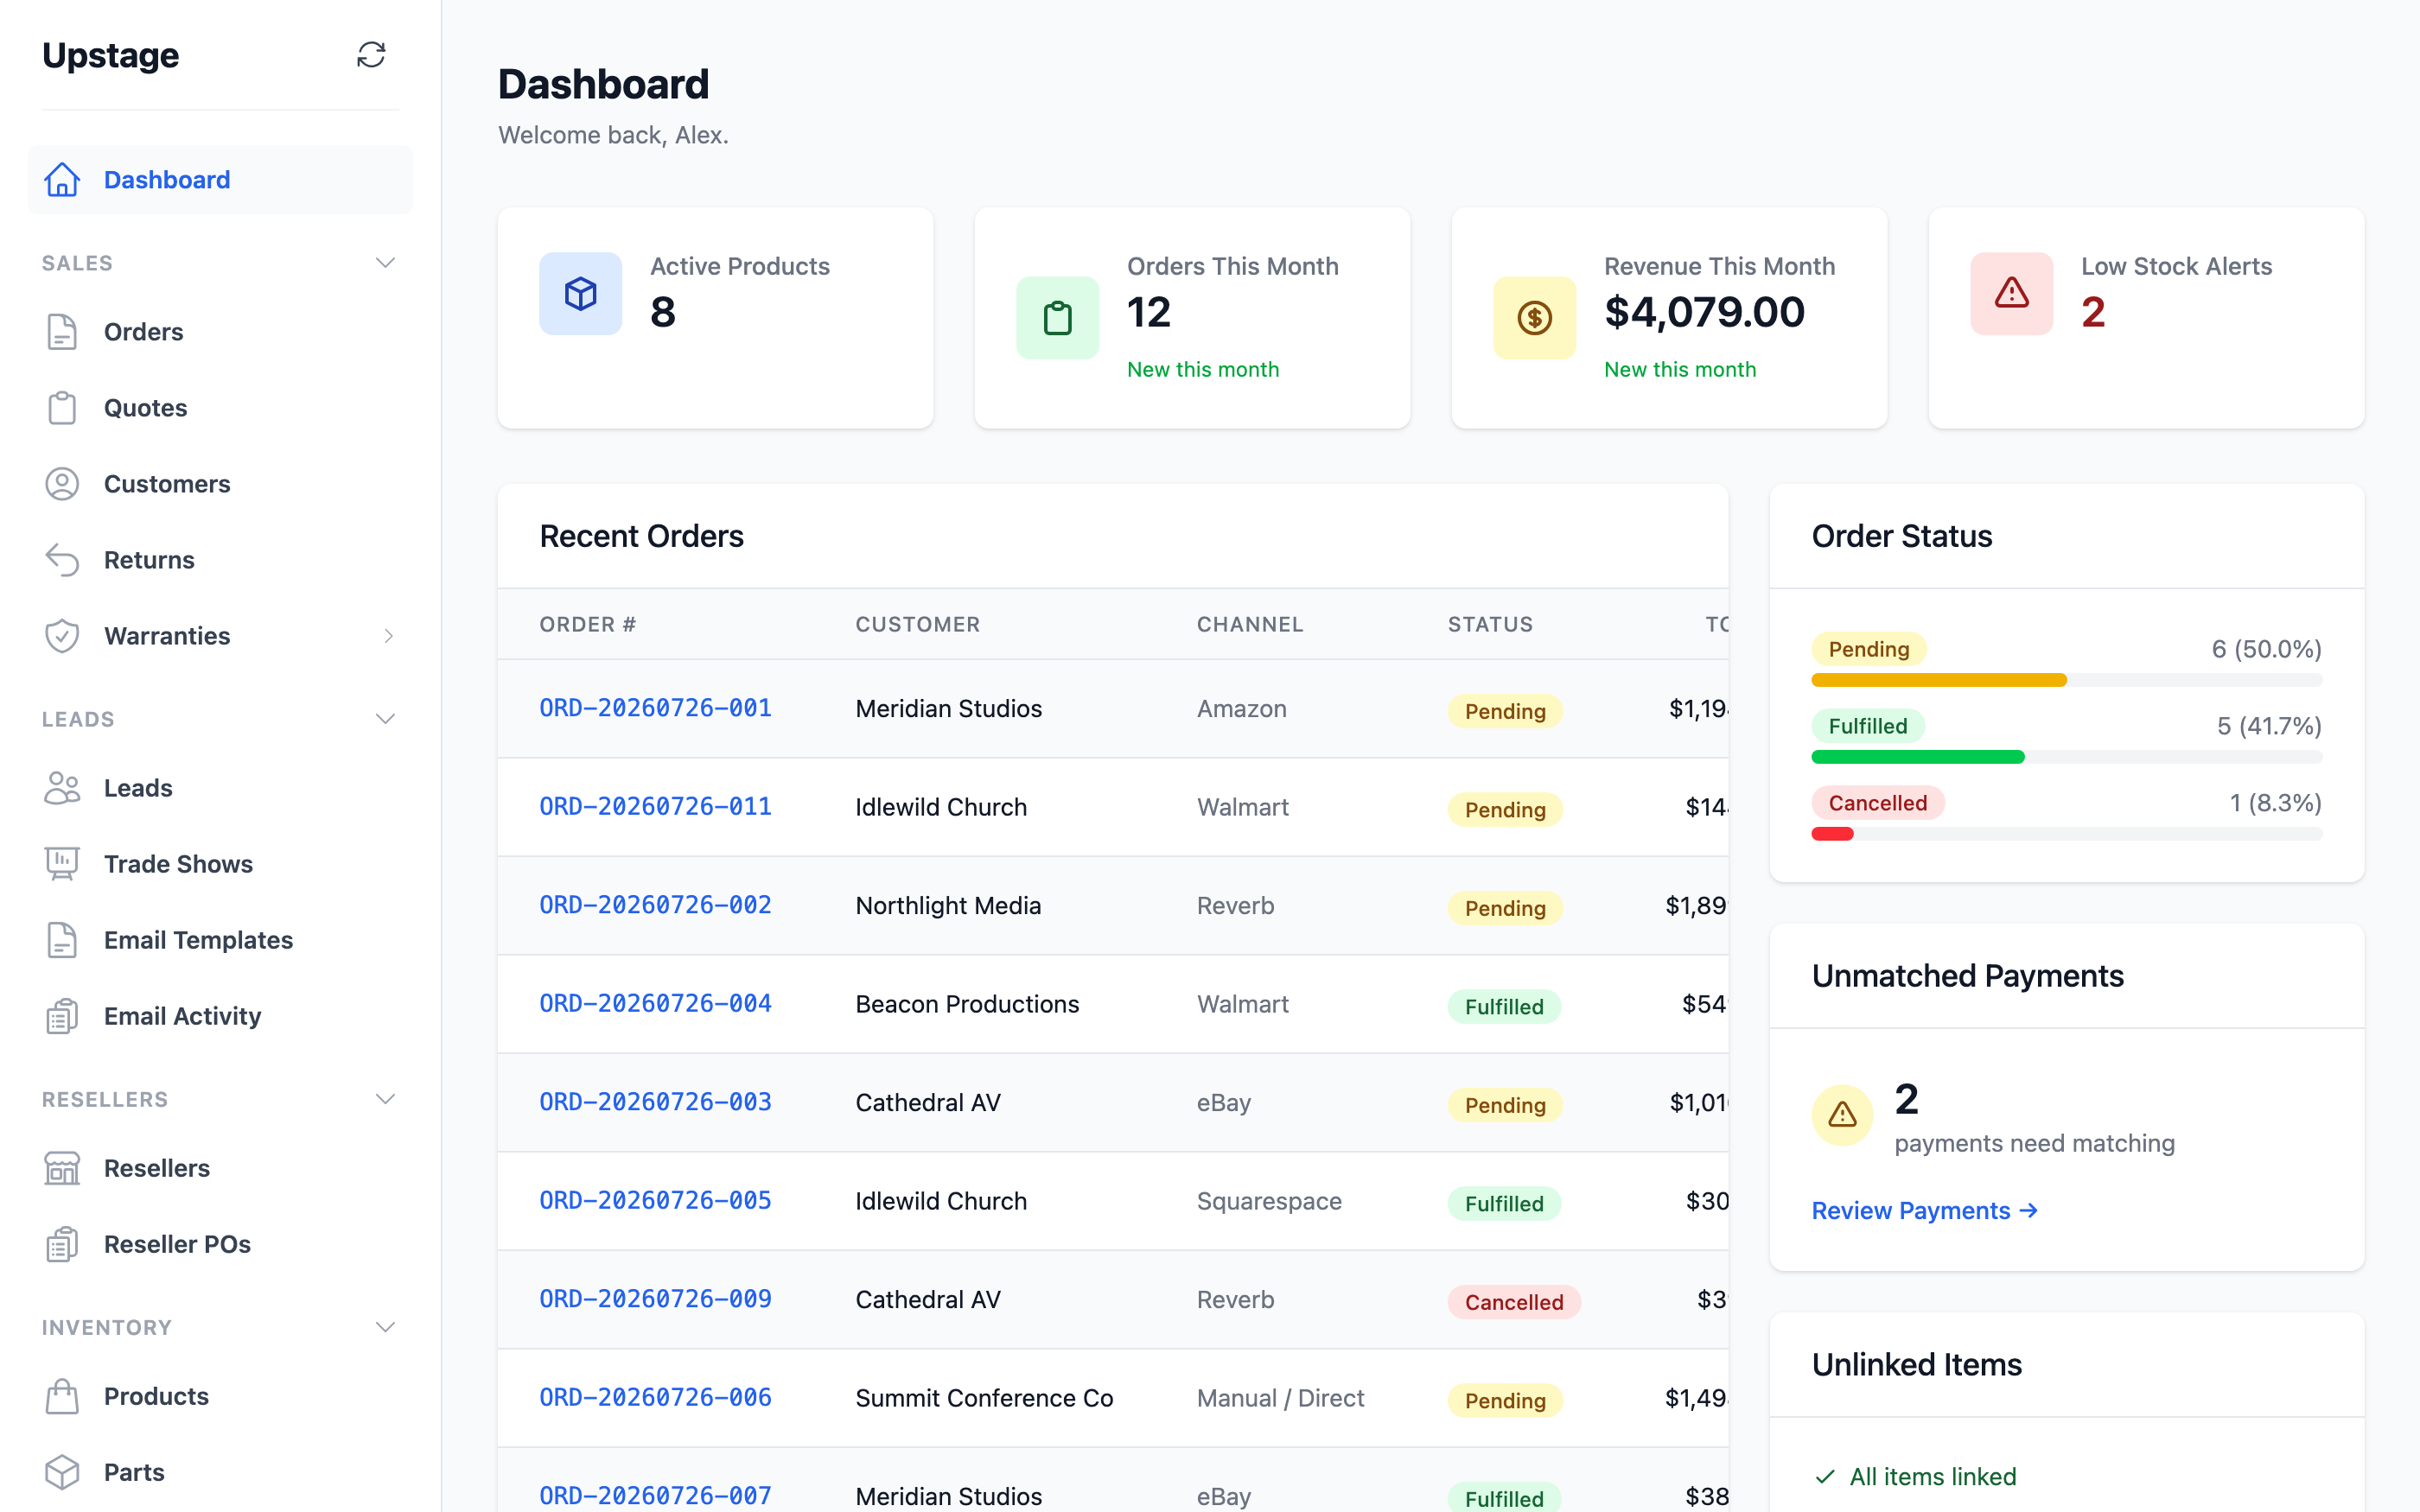Click the Low Stock Alerts warning icon
This screenshot has width=2420, height=1512.
click(x=2012, y=293)
